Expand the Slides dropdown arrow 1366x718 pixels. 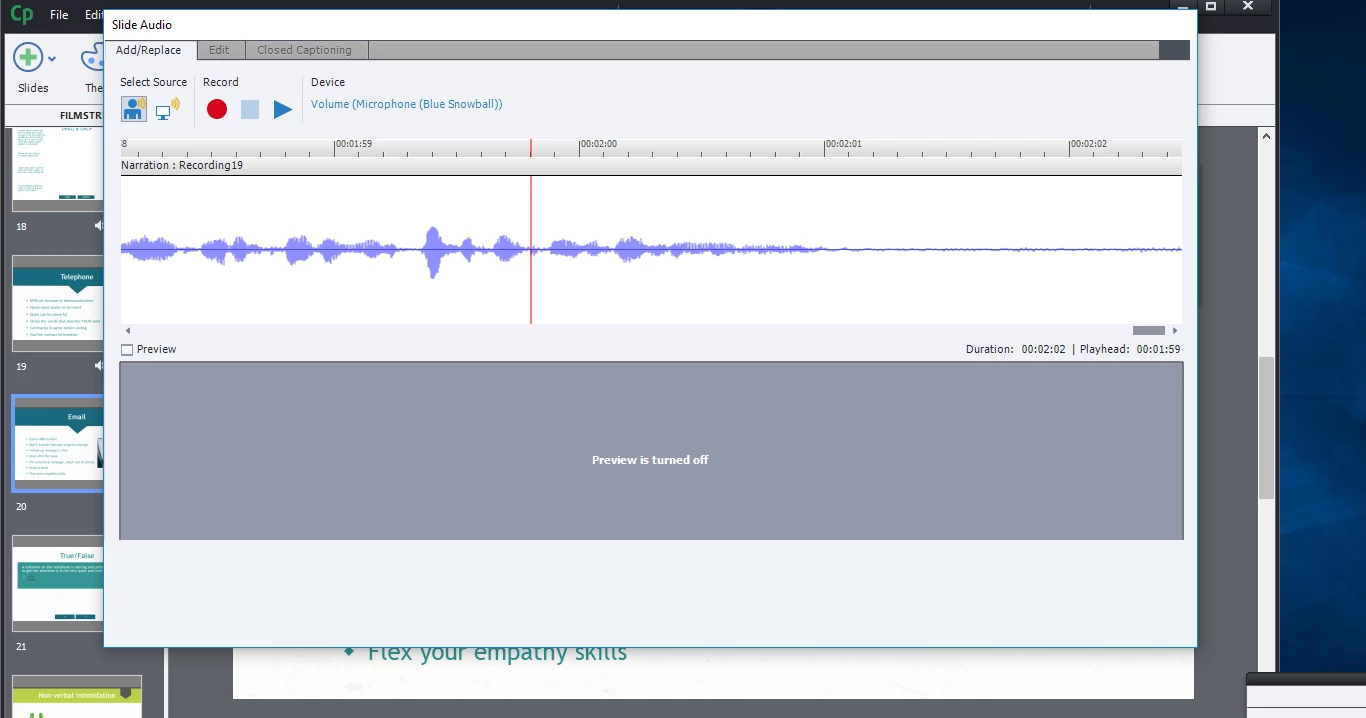[52, 59]
